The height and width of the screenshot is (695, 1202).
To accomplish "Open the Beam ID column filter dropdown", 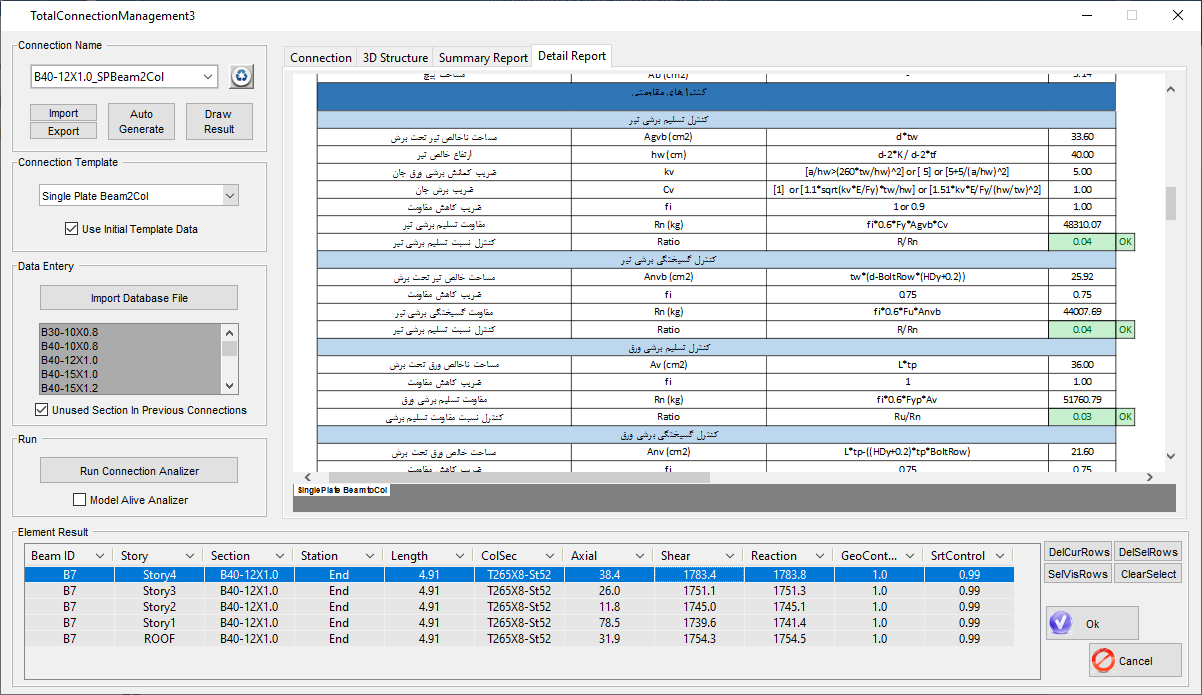I will (x=100, y=556).
